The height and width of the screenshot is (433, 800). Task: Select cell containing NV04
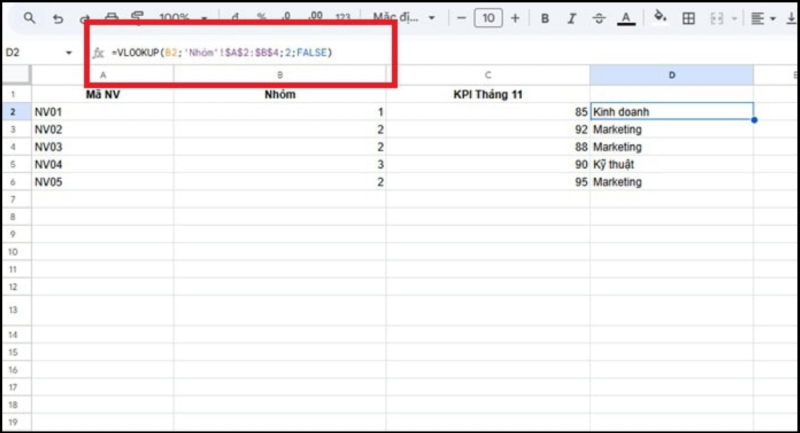(x=103, y=164)
